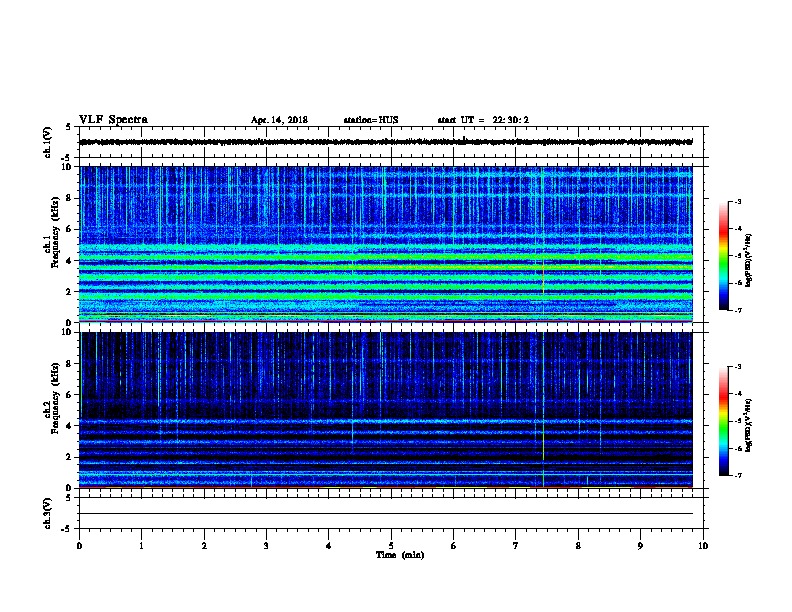Click the bright vertical spike near 7.4 min in ch.2
The width and height of the screenshot is (792, 612).
pyautogui.click(x=543, y=410)
